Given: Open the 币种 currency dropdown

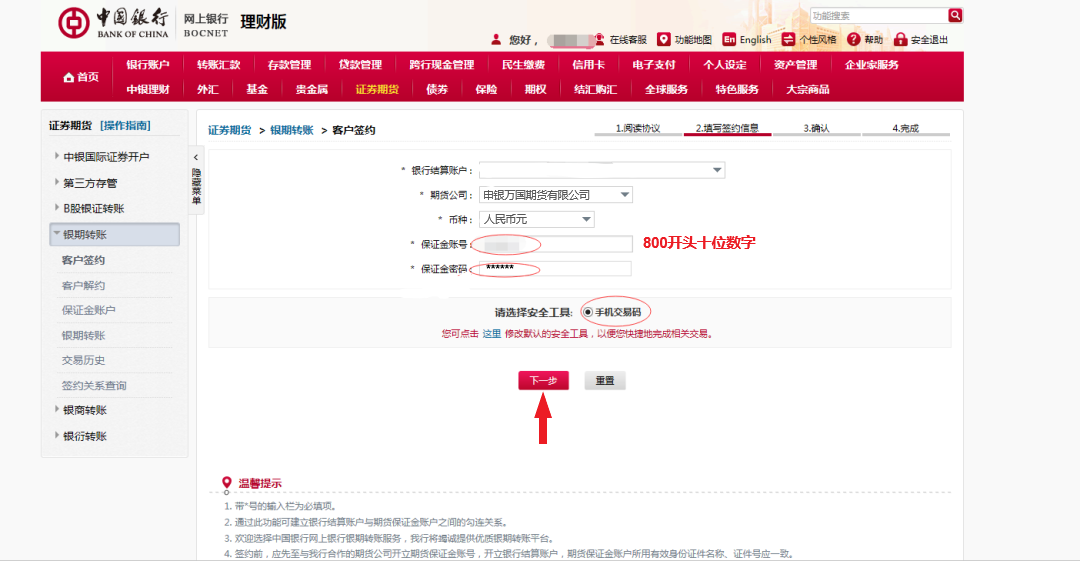Looking at the screenshot, I should [587, 219].
